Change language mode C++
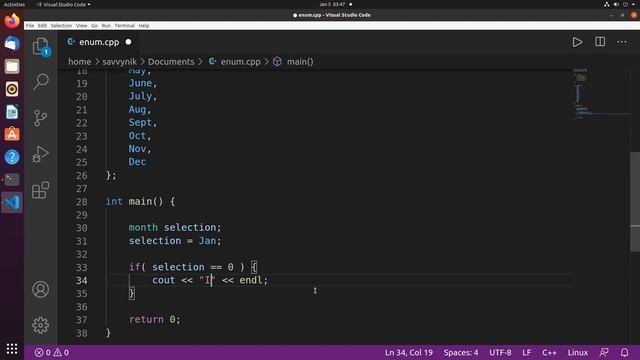 pos(549,352)
